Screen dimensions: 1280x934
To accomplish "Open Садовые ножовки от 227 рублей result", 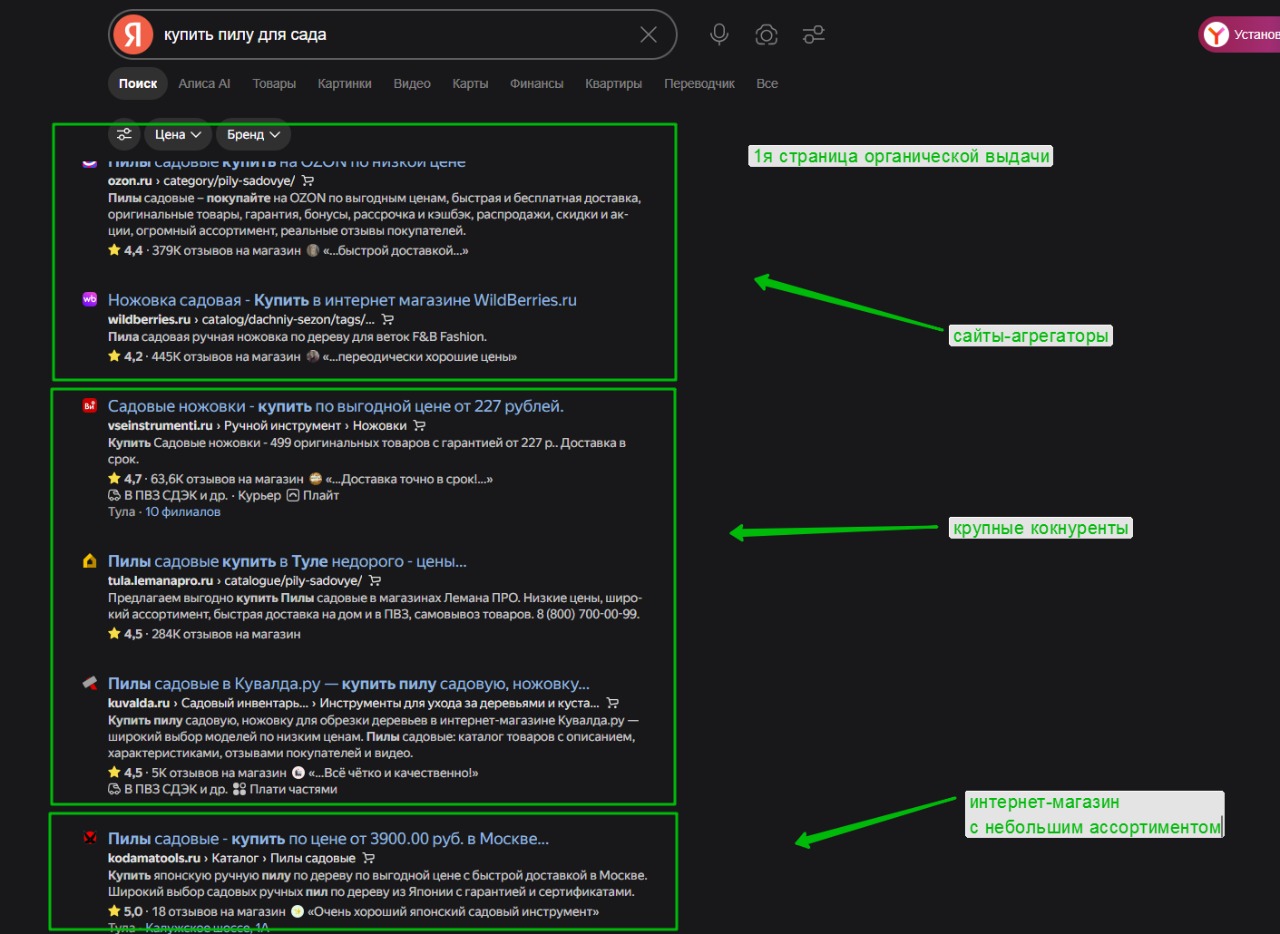I will pyautogui.click(x=336, y=407).
